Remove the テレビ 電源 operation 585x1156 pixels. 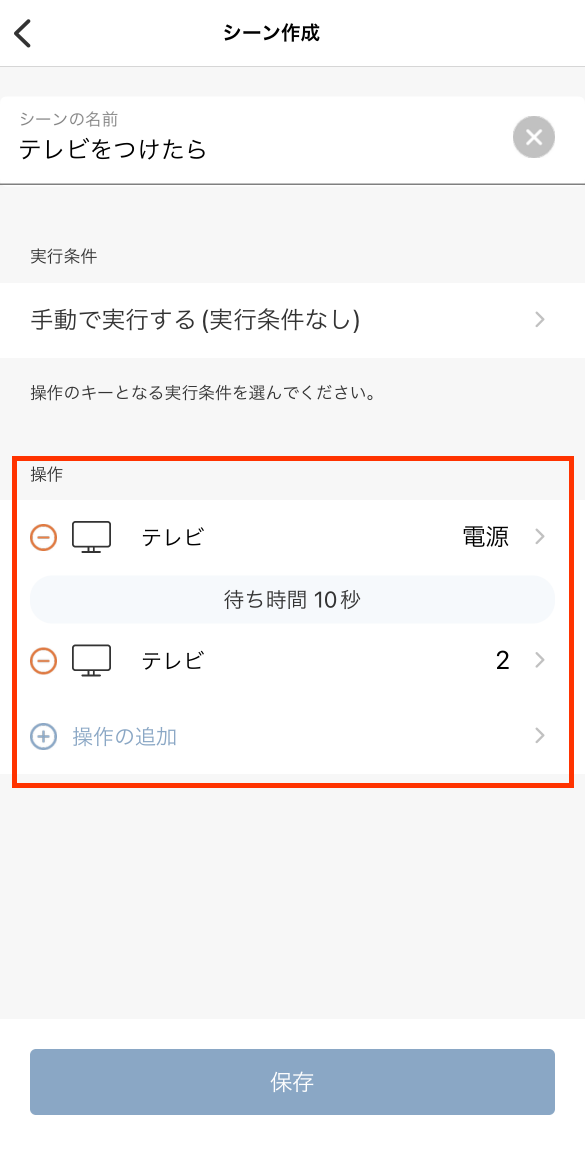(x=44, y=537)
